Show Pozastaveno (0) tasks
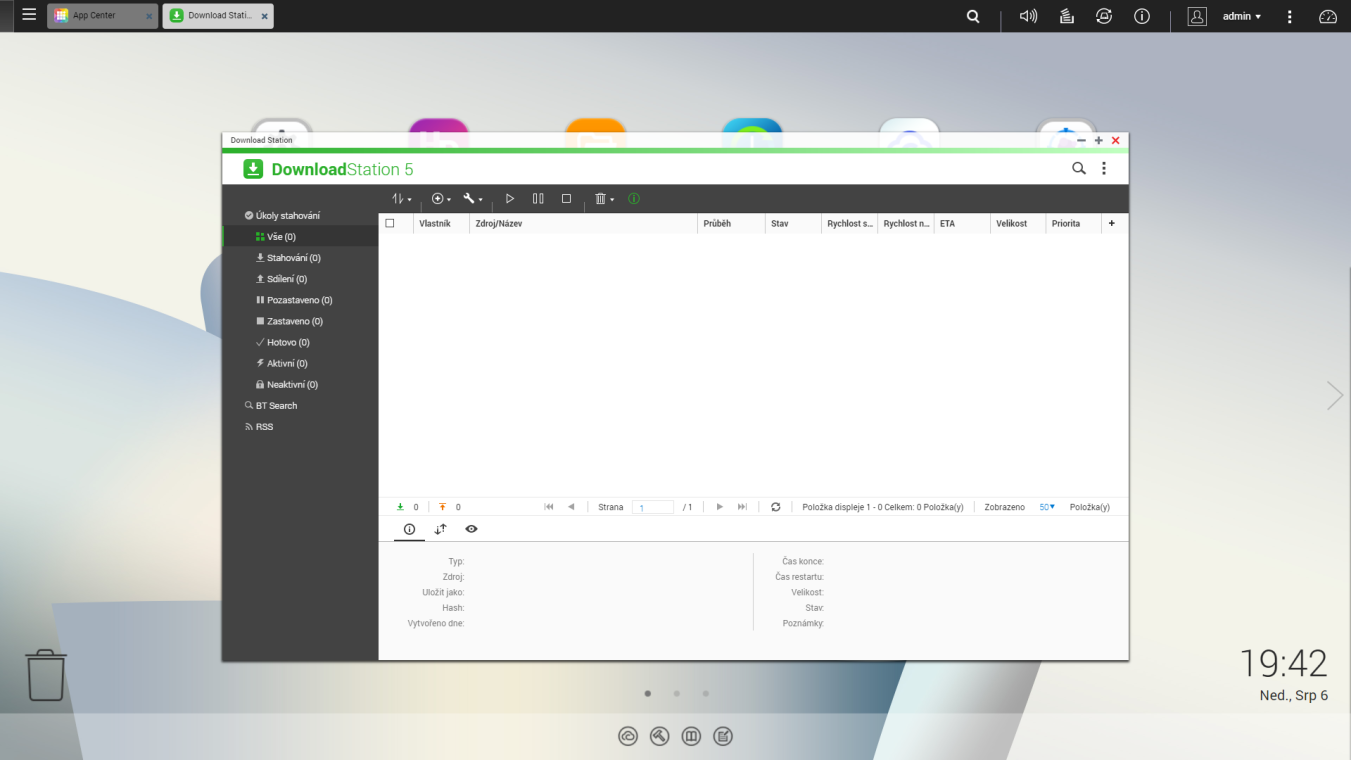The image size is (1351, 760). click(x=300, y=300)
